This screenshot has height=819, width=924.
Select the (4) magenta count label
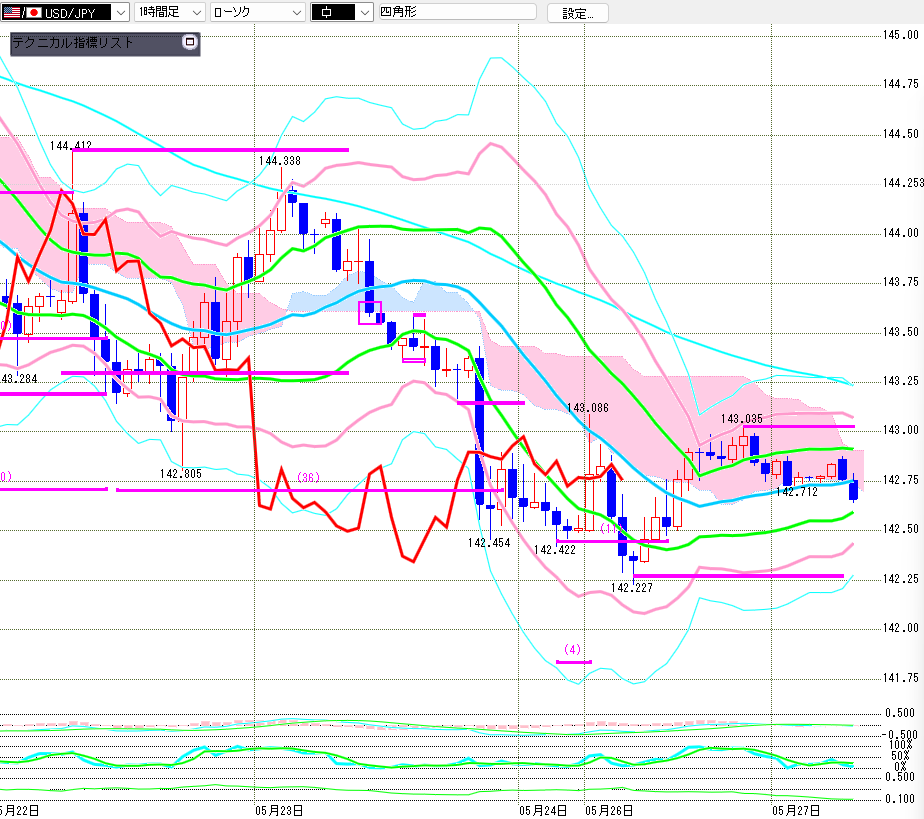pos(573,648)
